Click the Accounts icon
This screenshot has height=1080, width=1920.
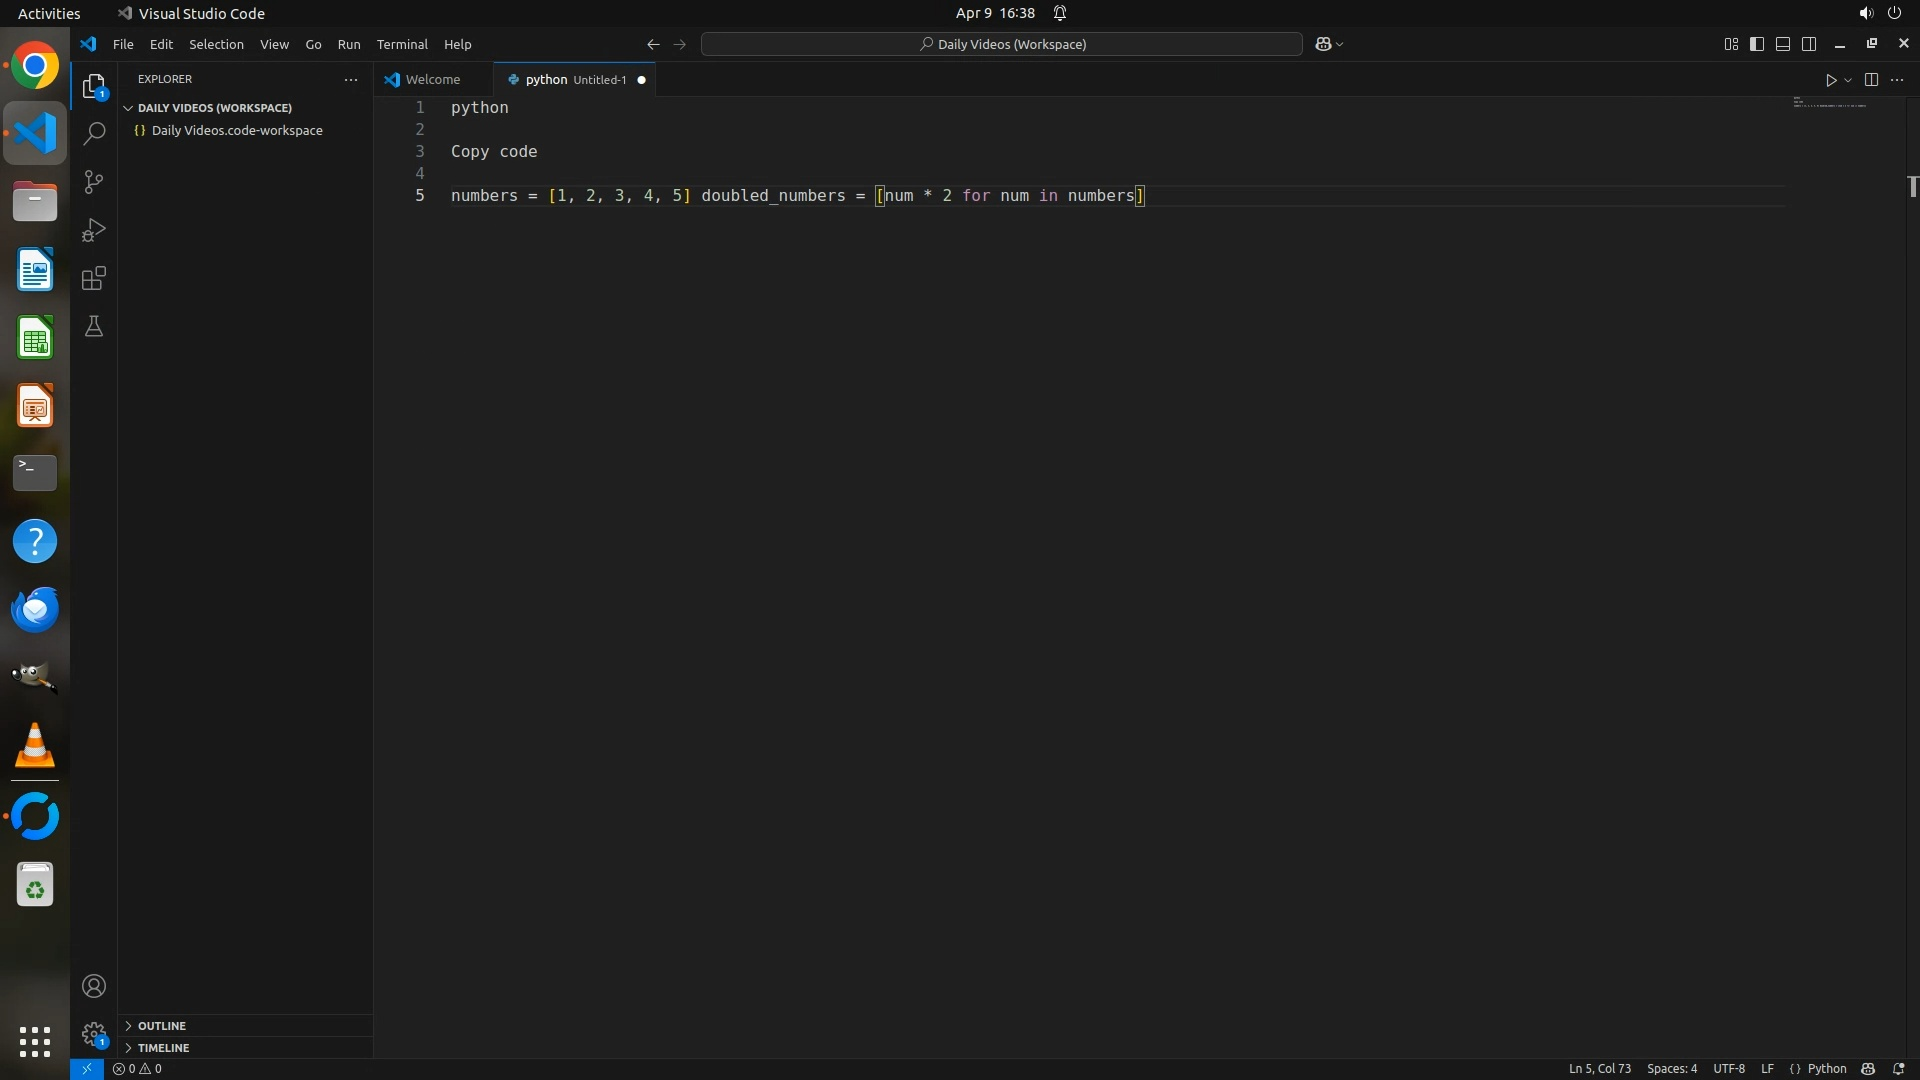tap(94, 986)
